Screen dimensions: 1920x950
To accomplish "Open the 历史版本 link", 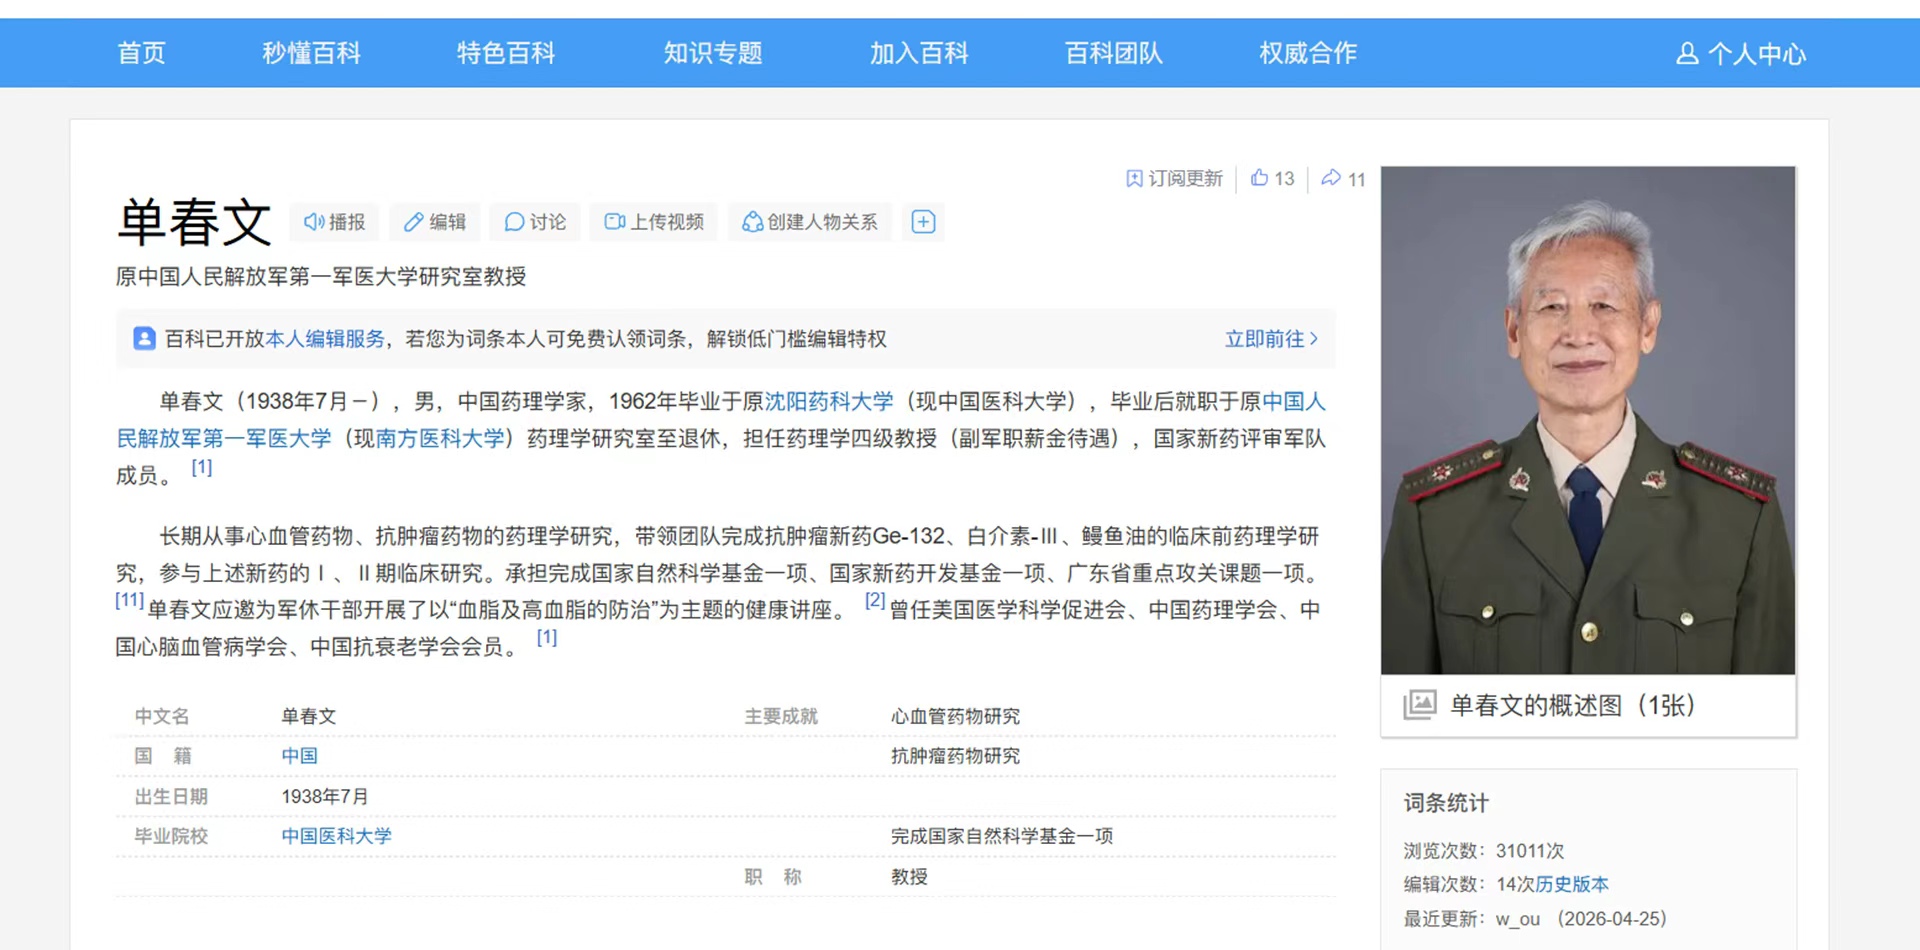I will [1572, 884].
